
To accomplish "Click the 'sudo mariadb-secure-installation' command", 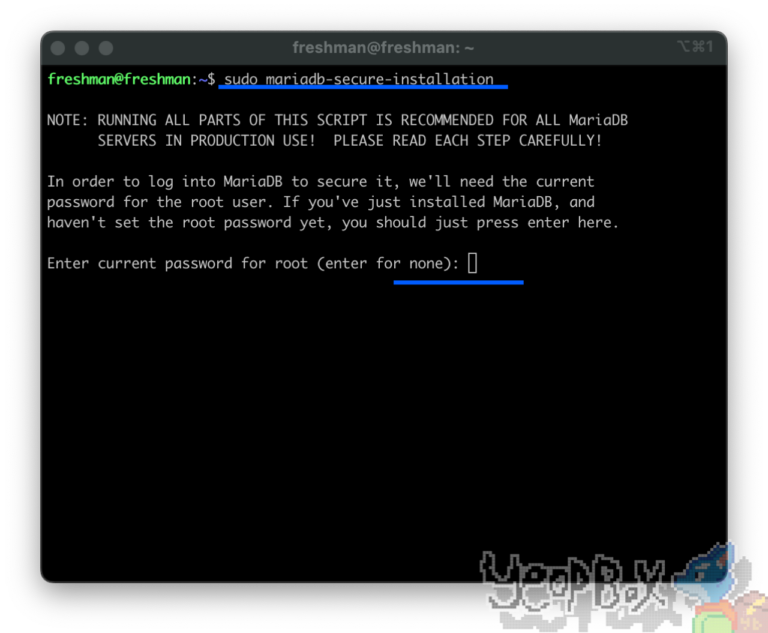I will pyautogui.click(x=359, y=79).
